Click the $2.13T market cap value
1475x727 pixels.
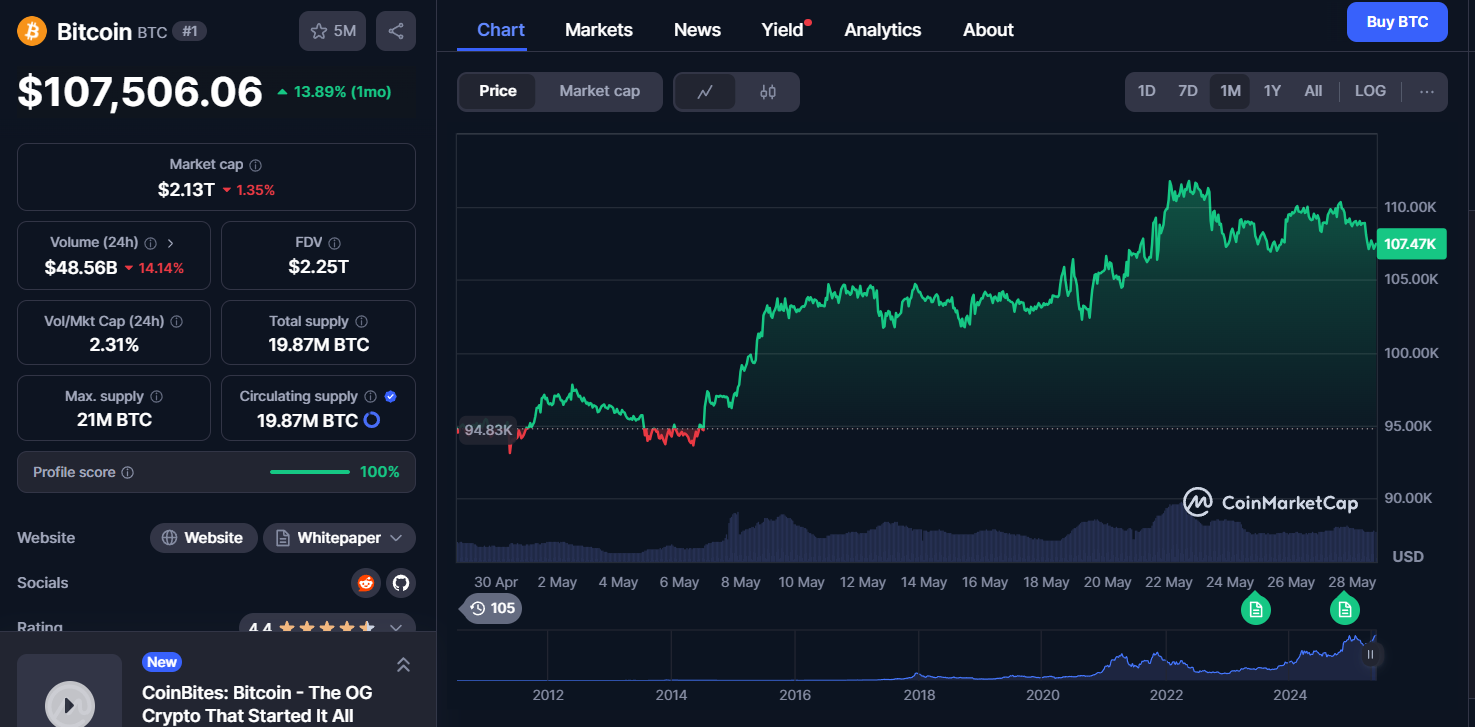click(186, 189)
